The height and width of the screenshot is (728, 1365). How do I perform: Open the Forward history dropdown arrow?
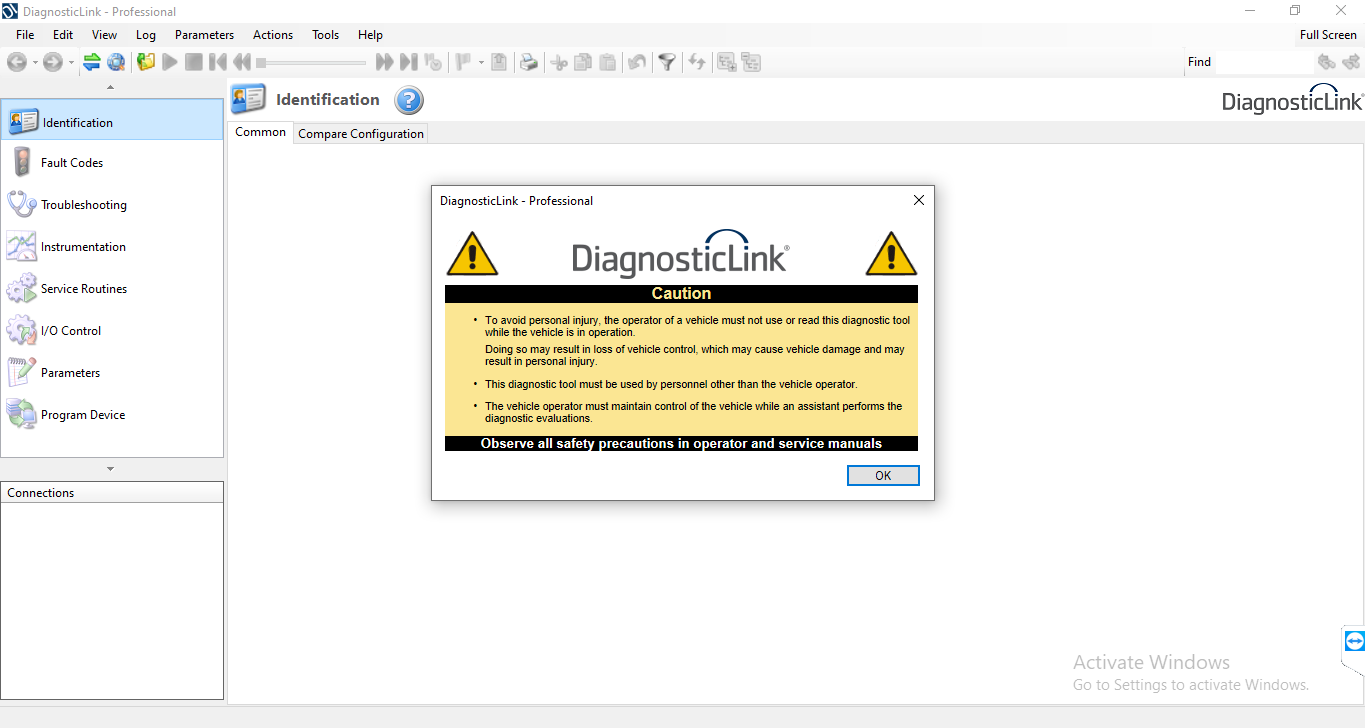coord(71,62)
